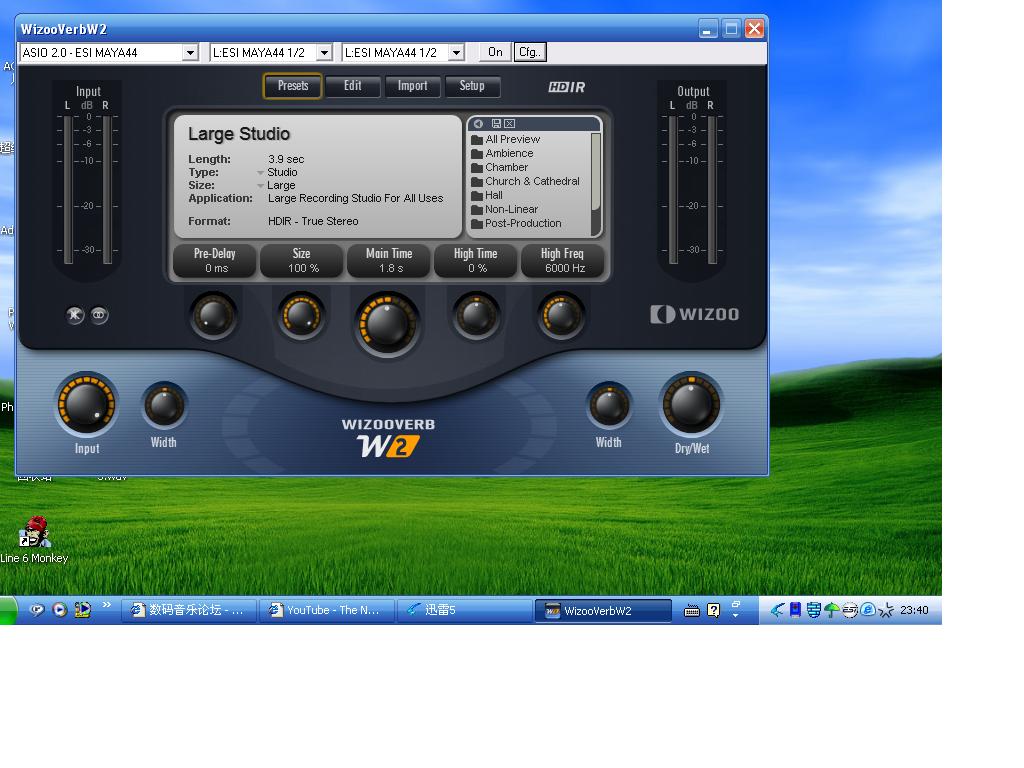
Task: Open the Type dropdown arrow next to Studio
Action: pos(261,173)
